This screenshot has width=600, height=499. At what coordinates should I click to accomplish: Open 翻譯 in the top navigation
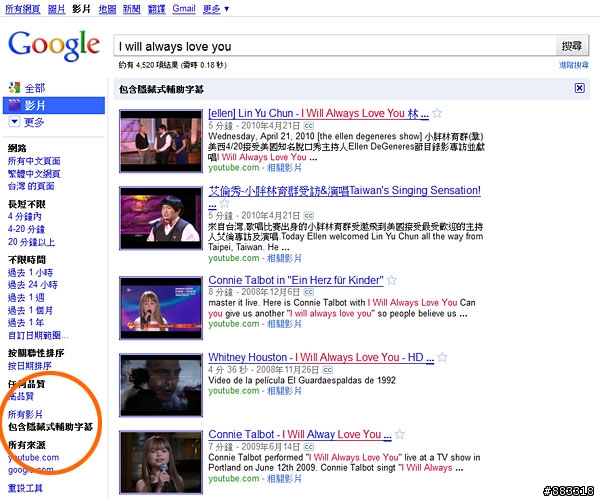coord(157,9)
